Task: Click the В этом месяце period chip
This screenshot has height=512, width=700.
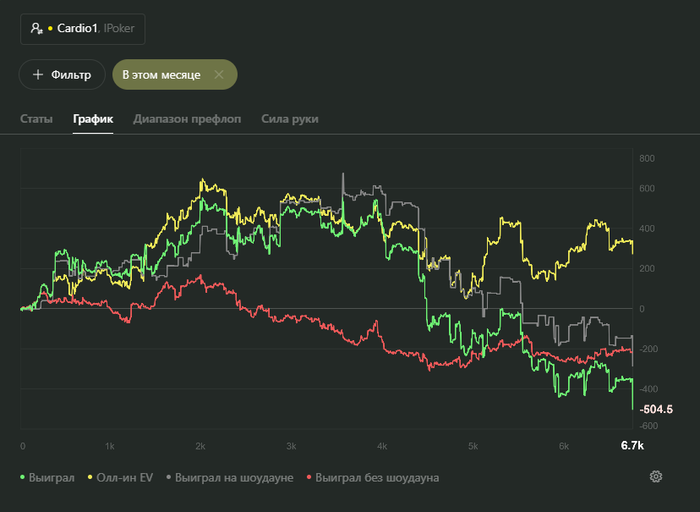Action: tap(161, 75)
